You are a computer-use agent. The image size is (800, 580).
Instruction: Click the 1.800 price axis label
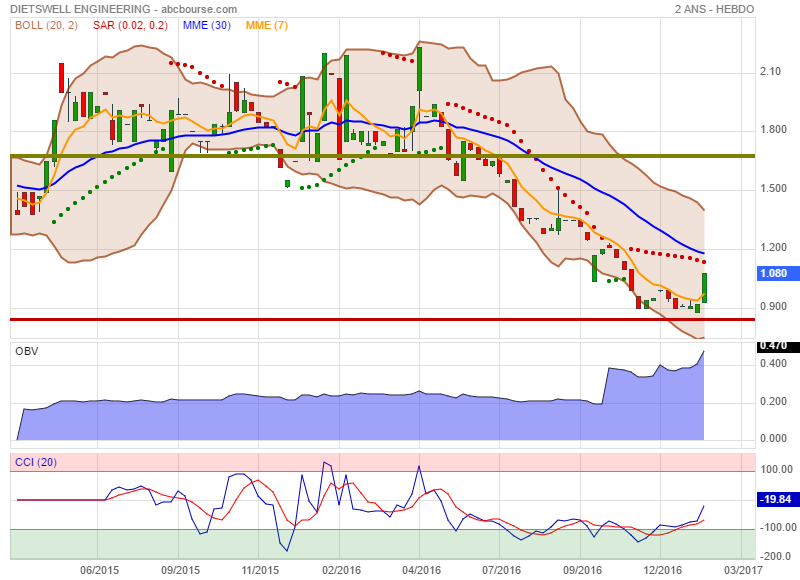(x=773, y=130)
